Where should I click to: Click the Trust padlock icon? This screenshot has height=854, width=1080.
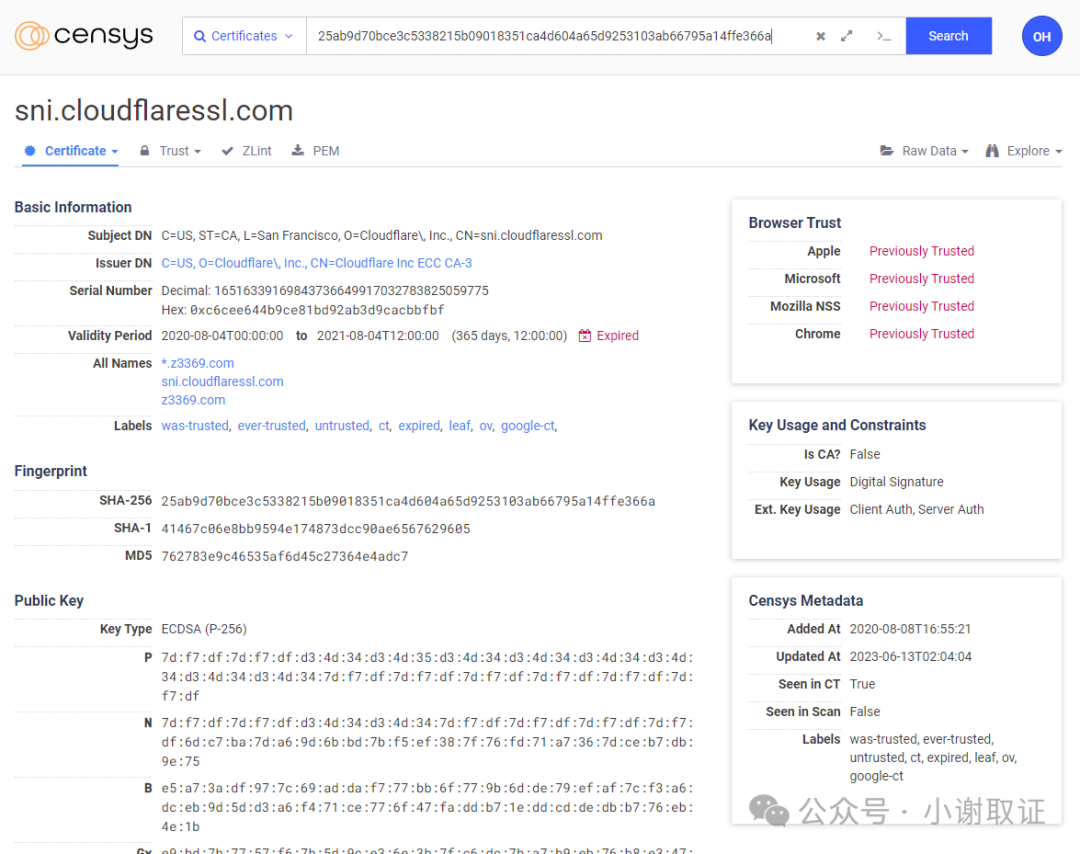145,150
